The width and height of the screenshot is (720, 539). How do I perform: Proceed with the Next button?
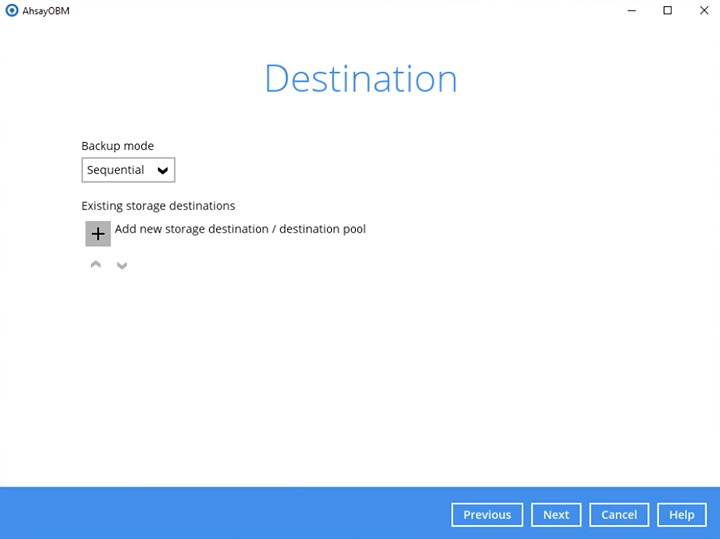pyautogui.click(x=556, y=515)
